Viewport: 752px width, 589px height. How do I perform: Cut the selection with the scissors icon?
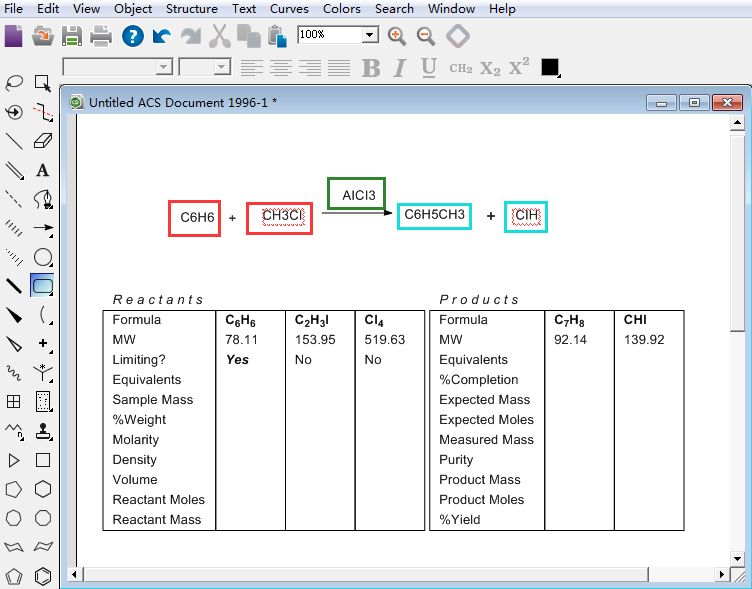point(220,36)
